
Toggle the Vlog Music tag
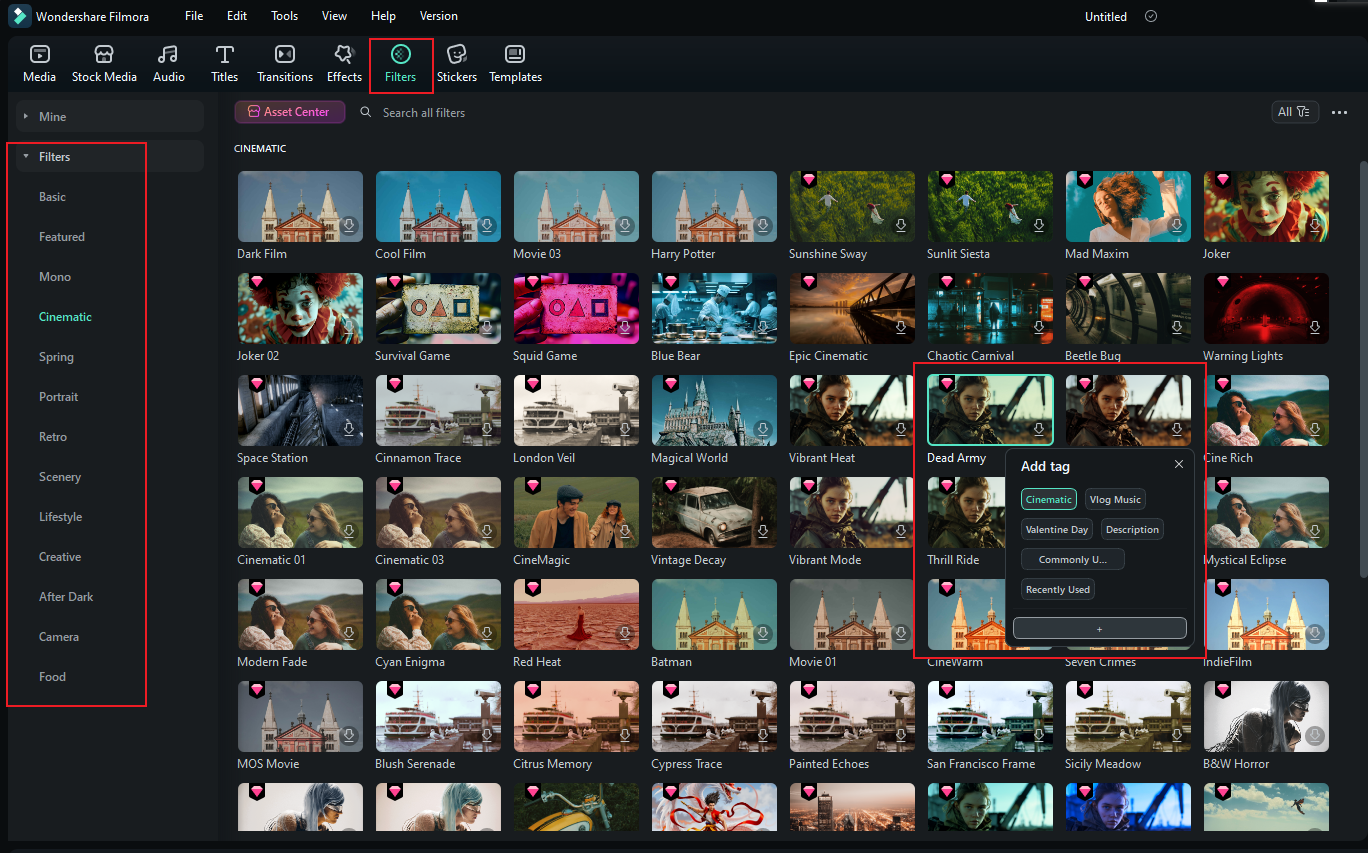click(x=1115, y=499)
